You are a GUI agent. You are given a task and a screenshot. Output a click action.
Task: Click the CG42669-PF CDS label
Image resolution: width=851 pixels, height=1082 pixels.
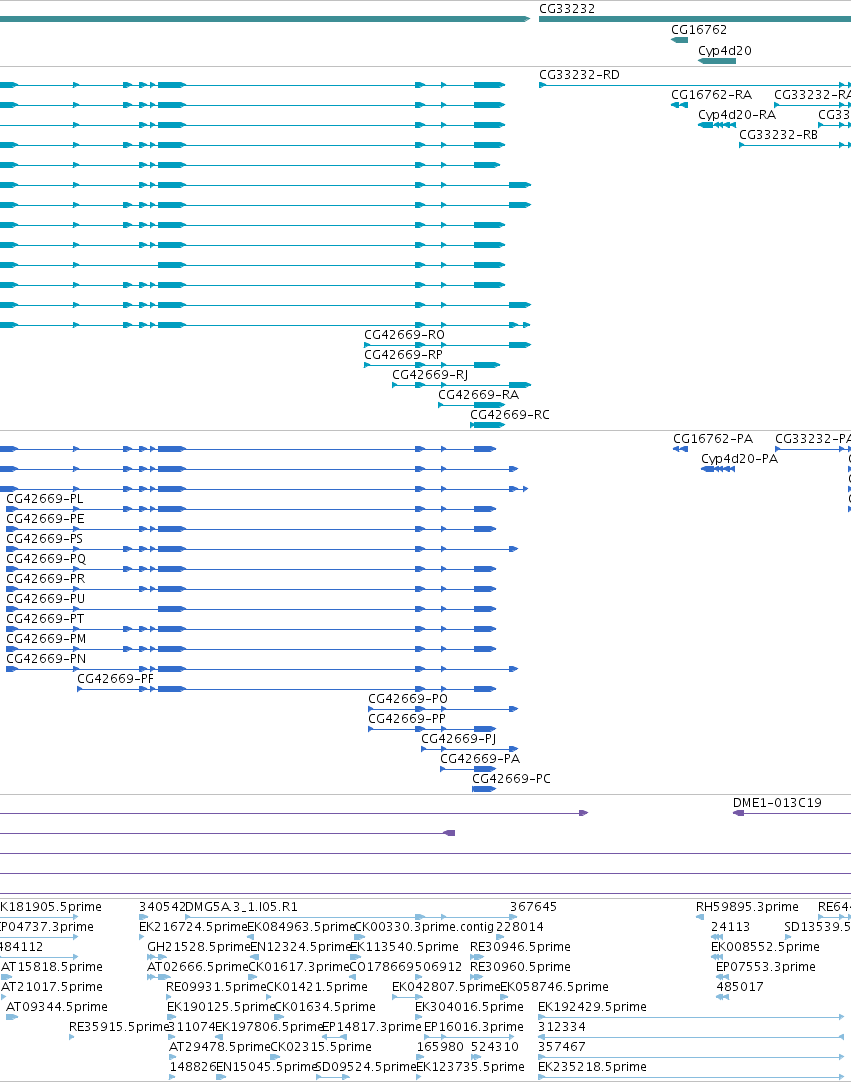click(x=115, y=679)
